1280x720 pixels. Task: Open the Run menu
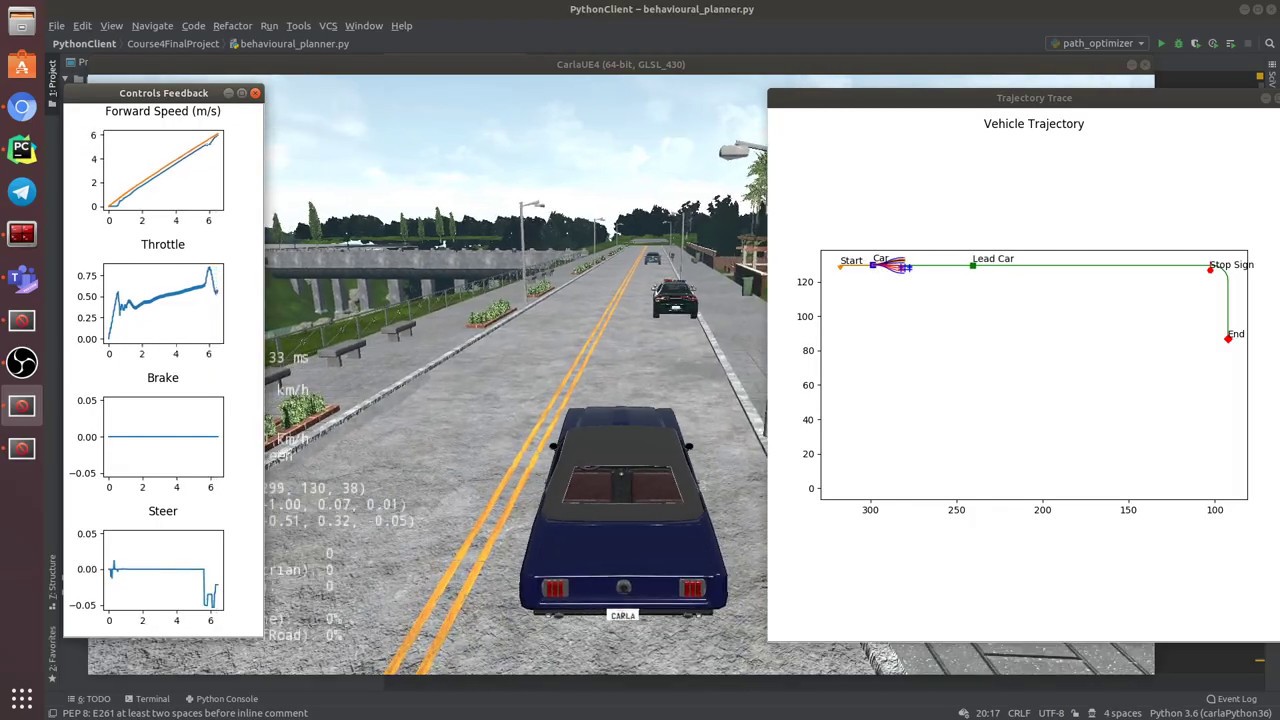[x=269, y=26]
